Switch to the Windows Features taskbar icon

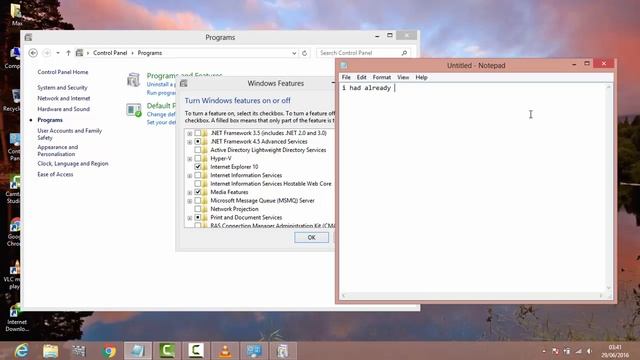283,351
